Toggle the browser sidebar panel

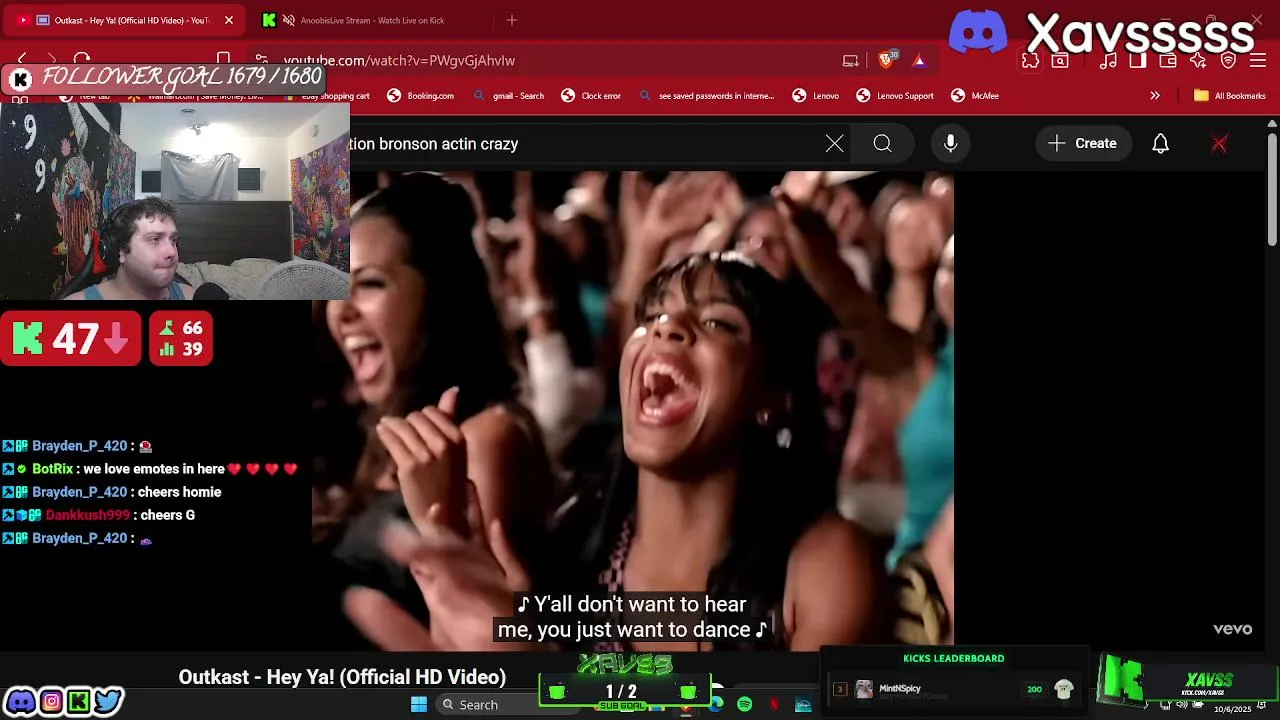point(1138,61)
